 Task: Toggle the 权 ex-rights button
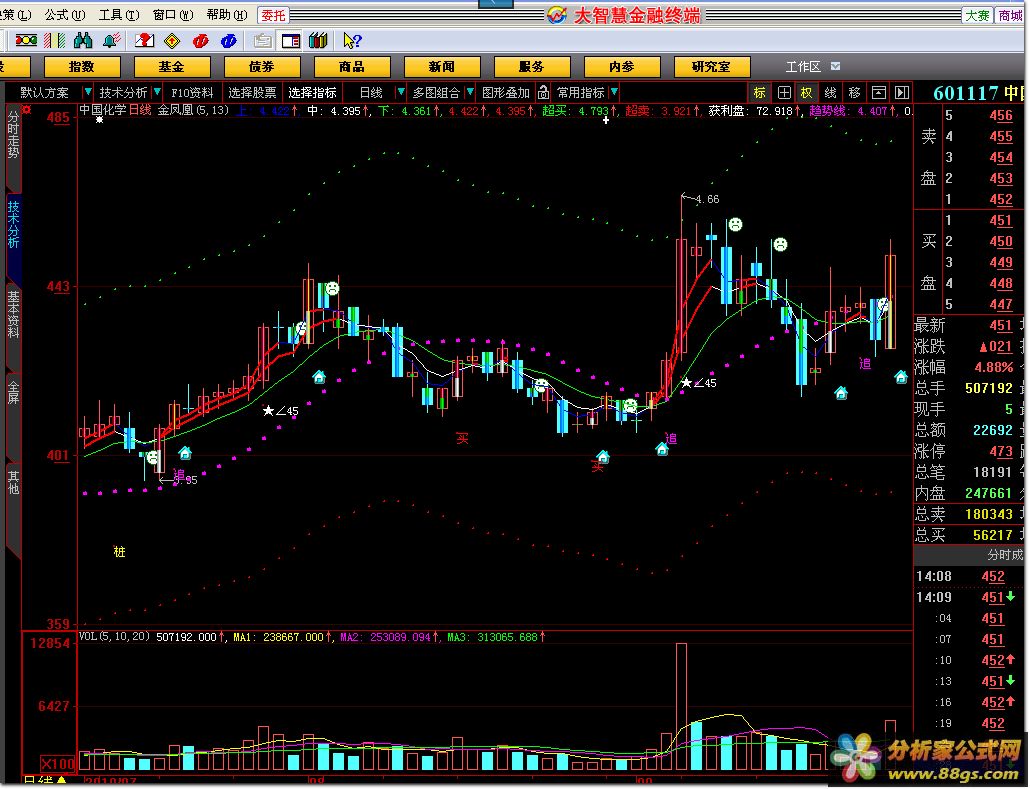807,93
